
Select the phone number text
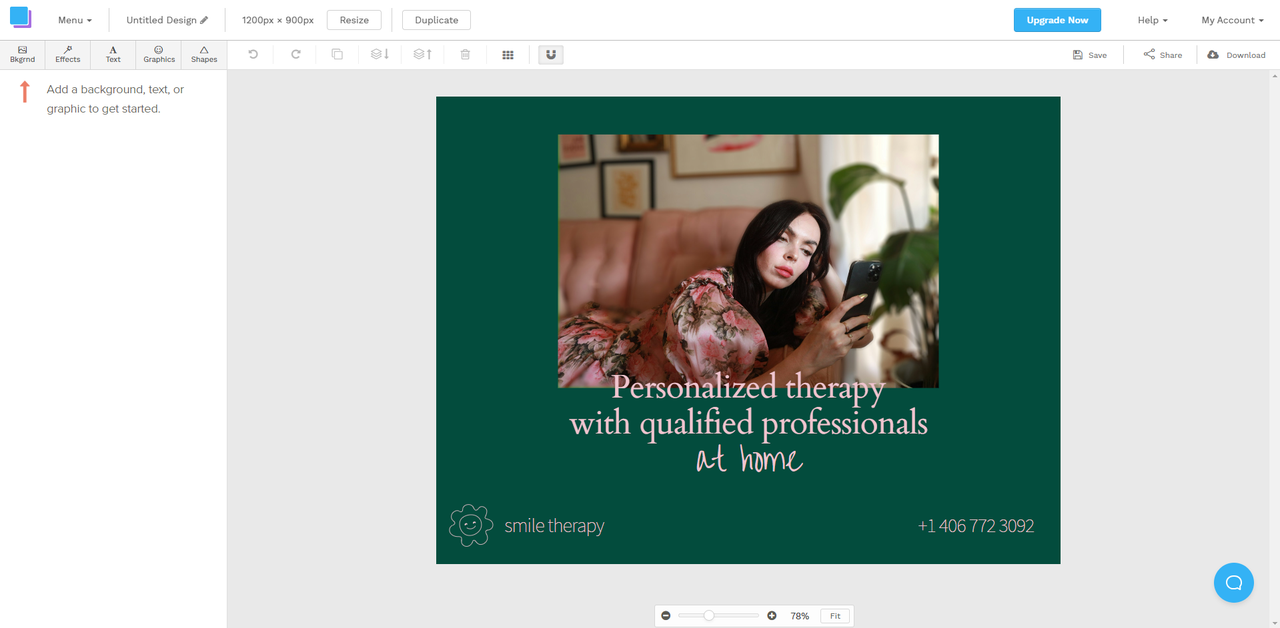click(x=976, y=526)
